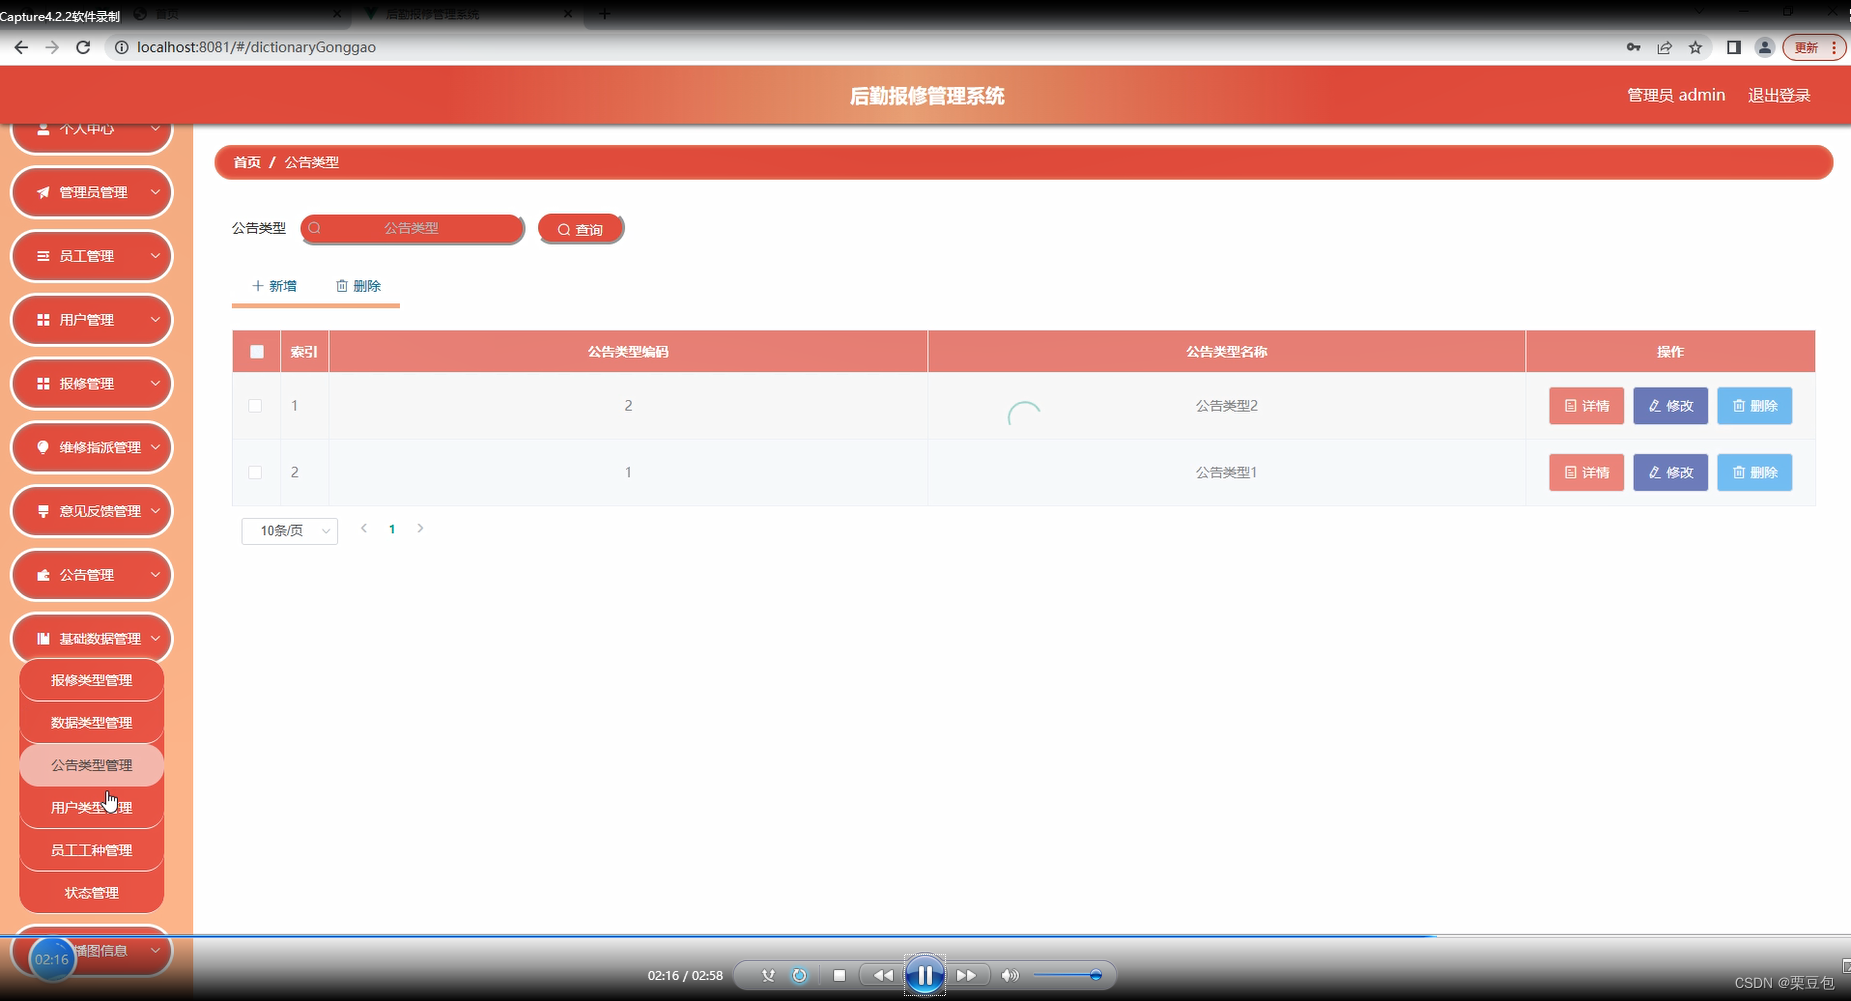Focus the 公告类型 search input field
Screen dimensions: 1851x1001
click(x=412, y=228)
